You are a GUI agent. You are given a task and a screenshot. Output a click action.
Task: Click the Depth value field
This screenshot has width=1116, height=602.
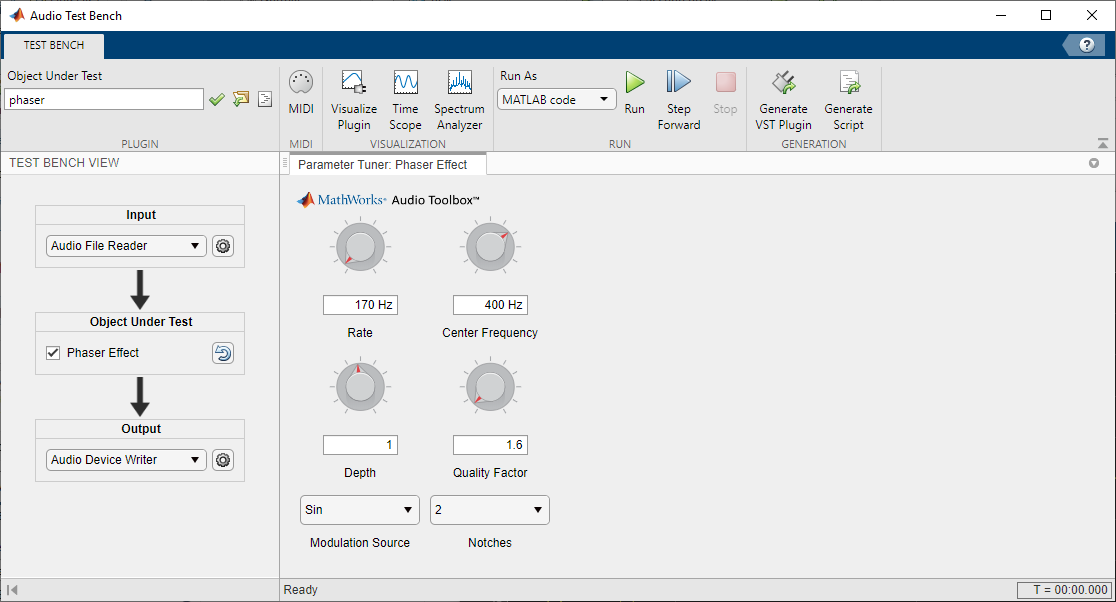tap(360, 445)
